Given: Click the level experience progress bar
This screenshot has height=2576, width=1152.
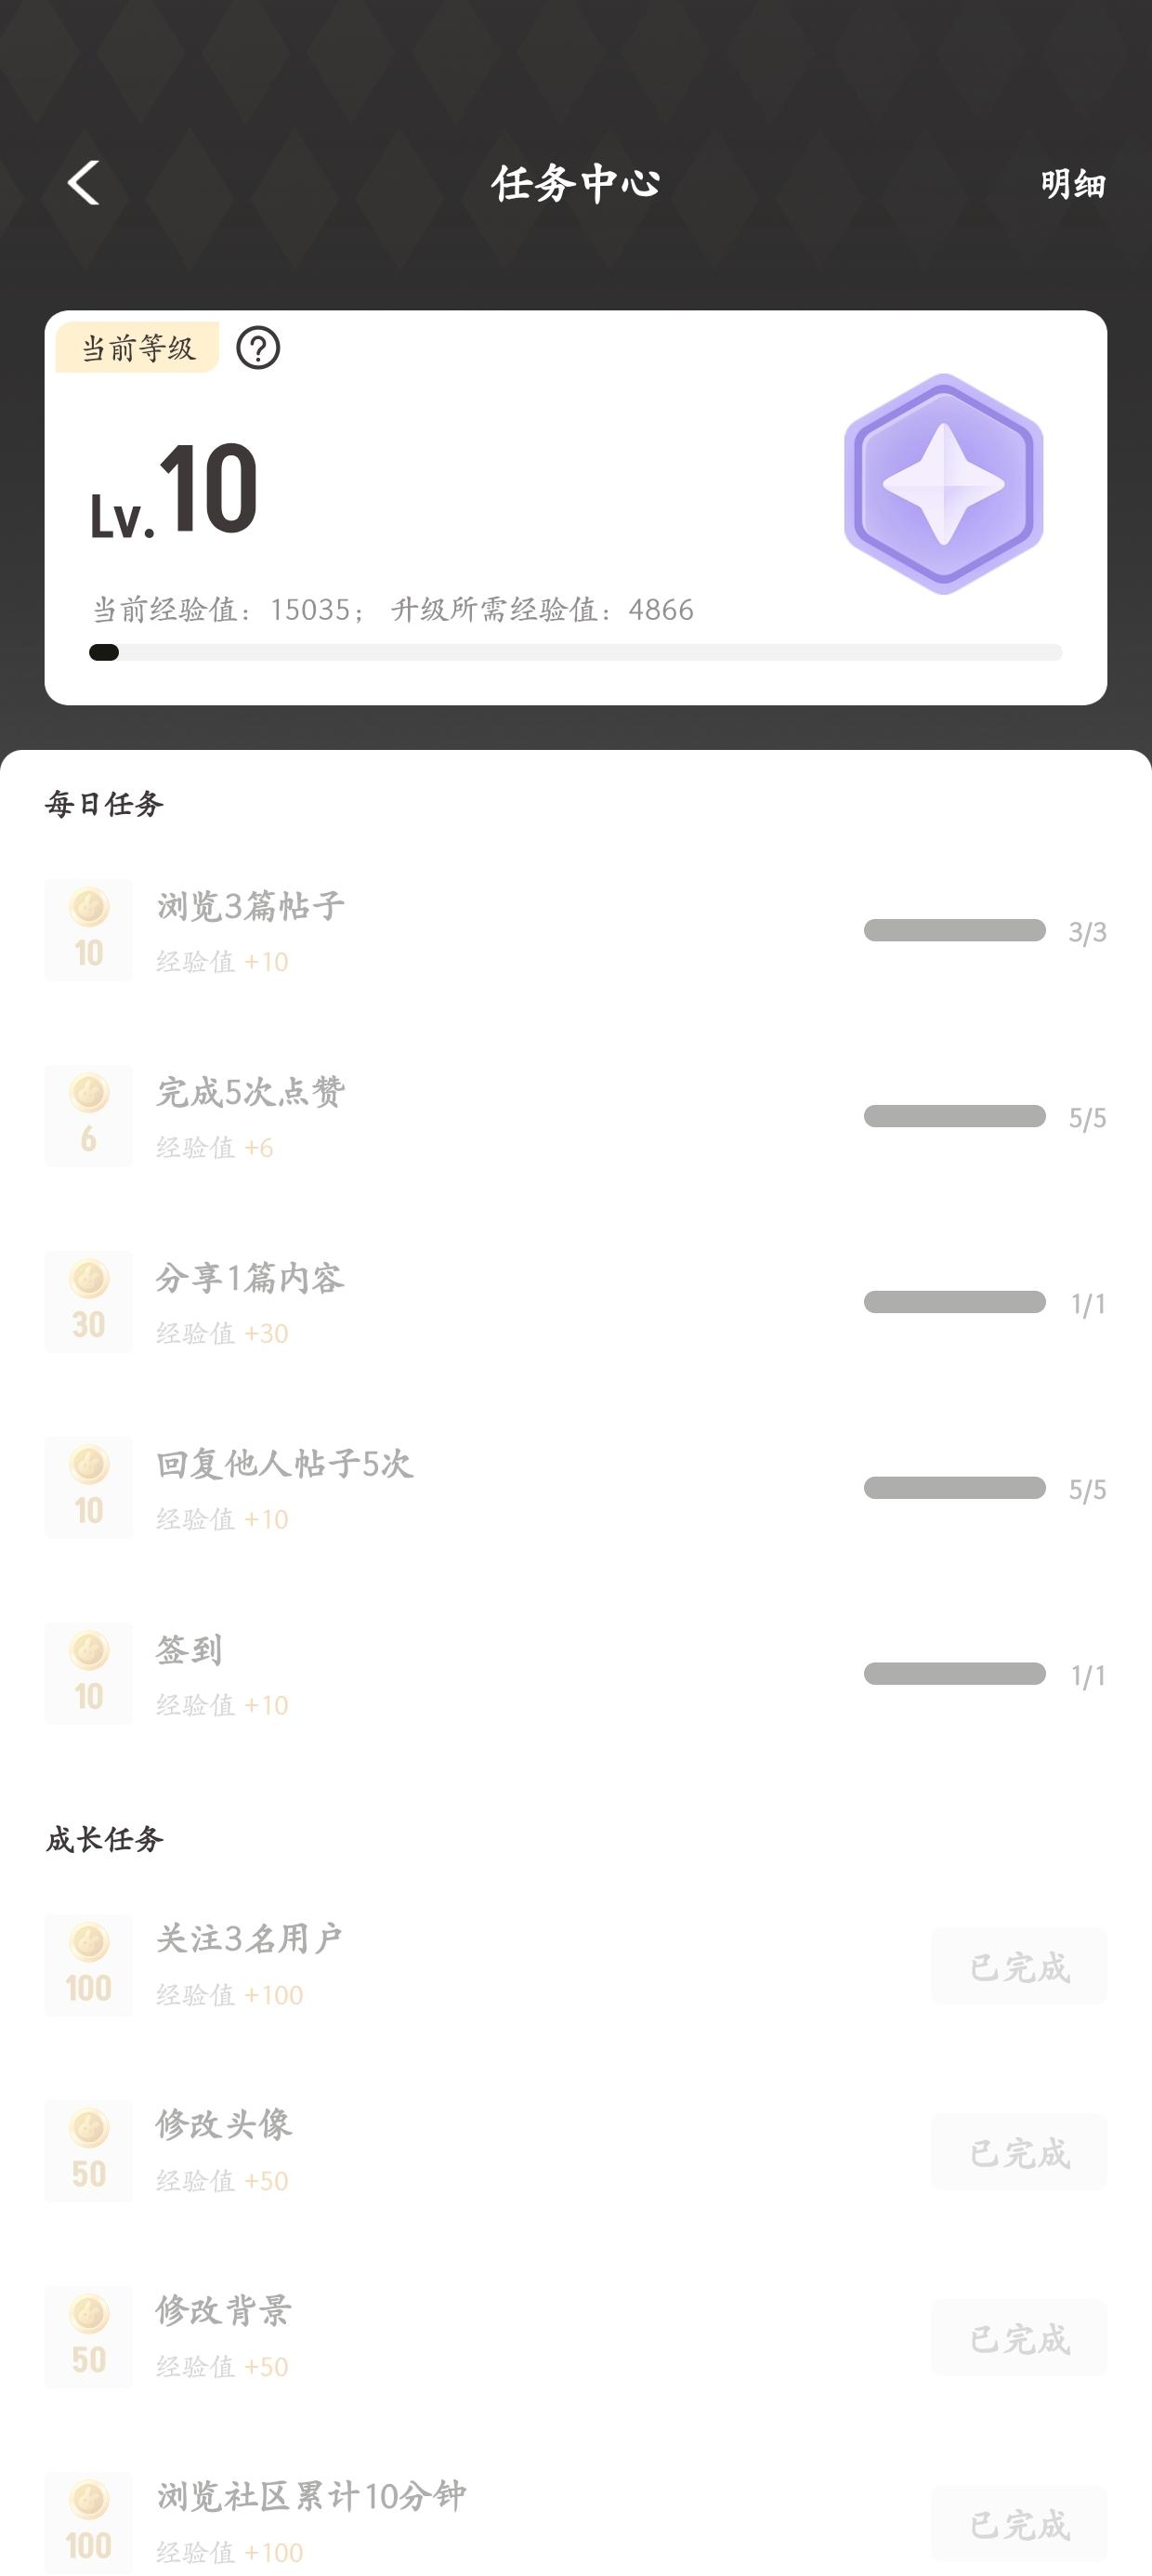Looking at the screenshot, I should (575, 653).
